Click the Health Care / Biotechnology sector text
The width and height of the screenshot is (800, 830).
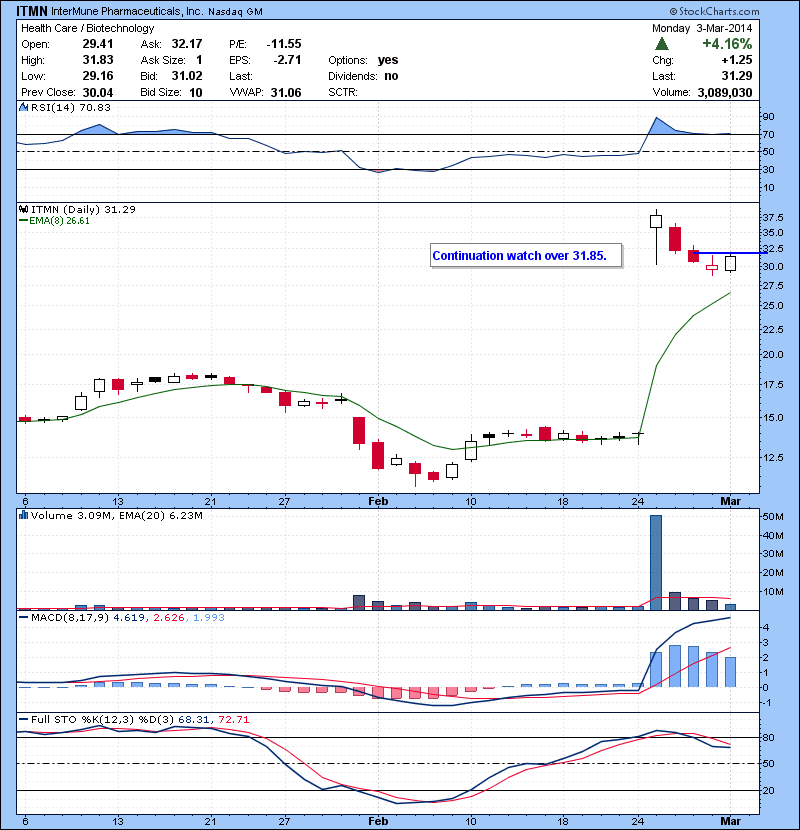(x=87, y=28)
